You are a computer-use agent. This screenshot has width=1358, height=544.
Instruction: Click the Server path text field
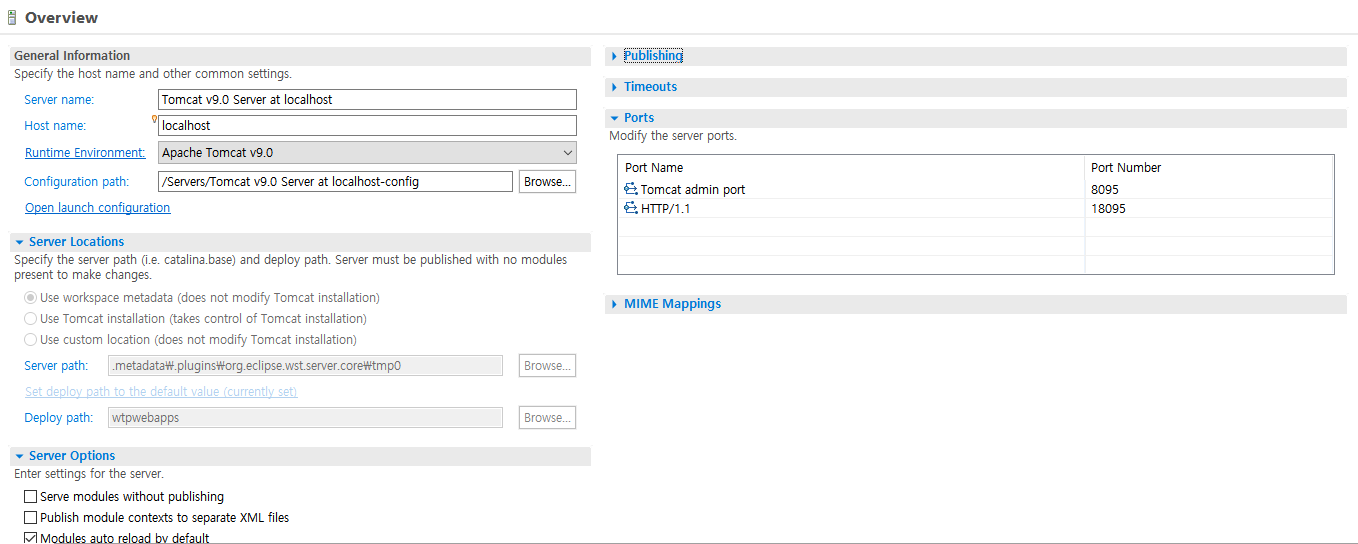[x=305, y=366]
